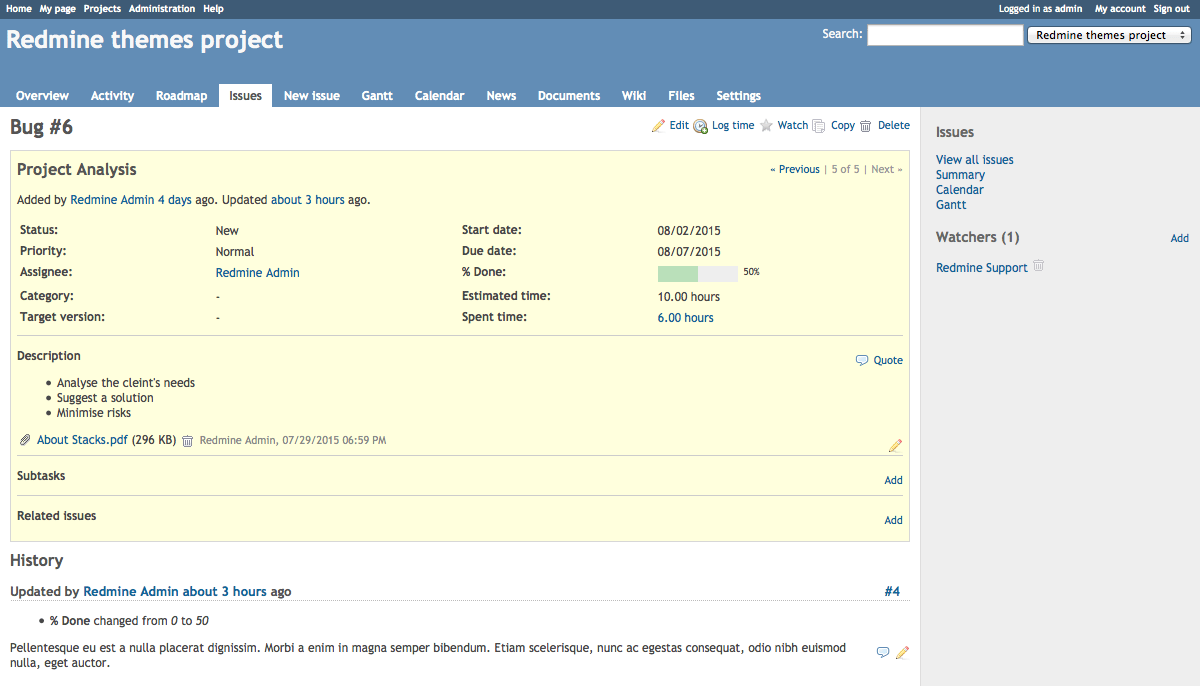1200x686 pixels.
Task: Go to the Documents tab
Action: point(569,96)
